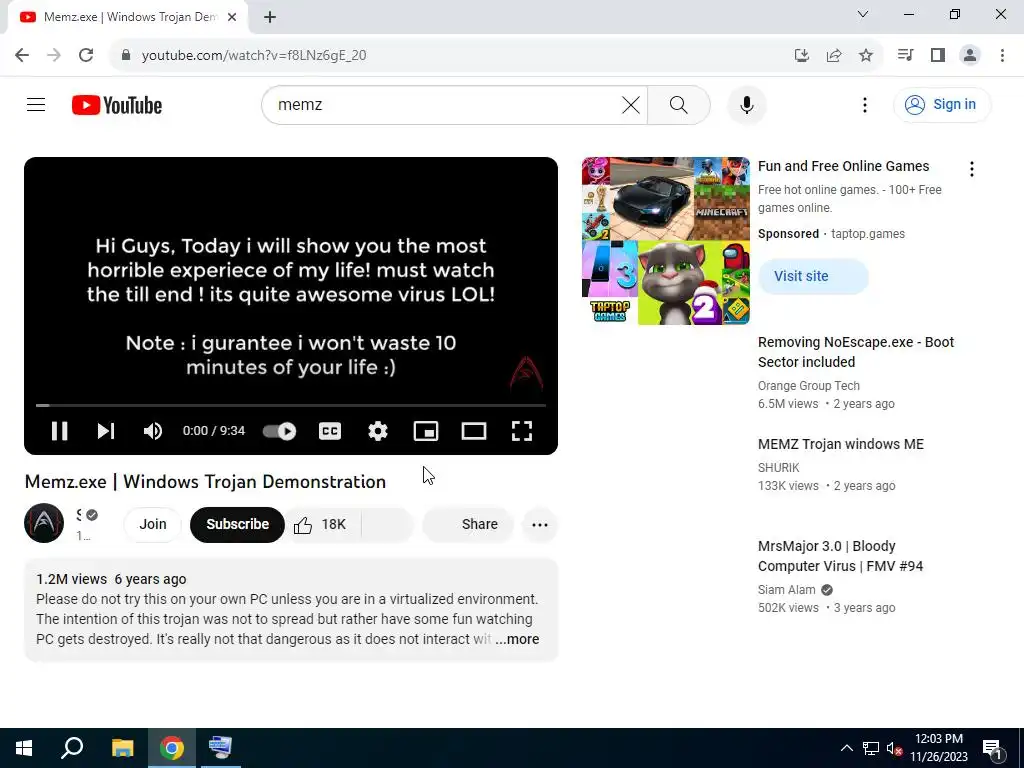
Task: Skip to the next video
Action: [106, 431]
